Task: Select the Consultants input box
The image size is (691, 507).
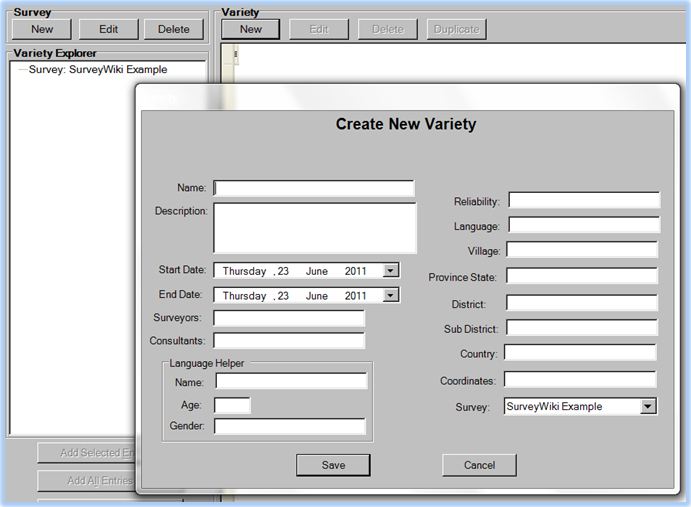Action: 288,341
